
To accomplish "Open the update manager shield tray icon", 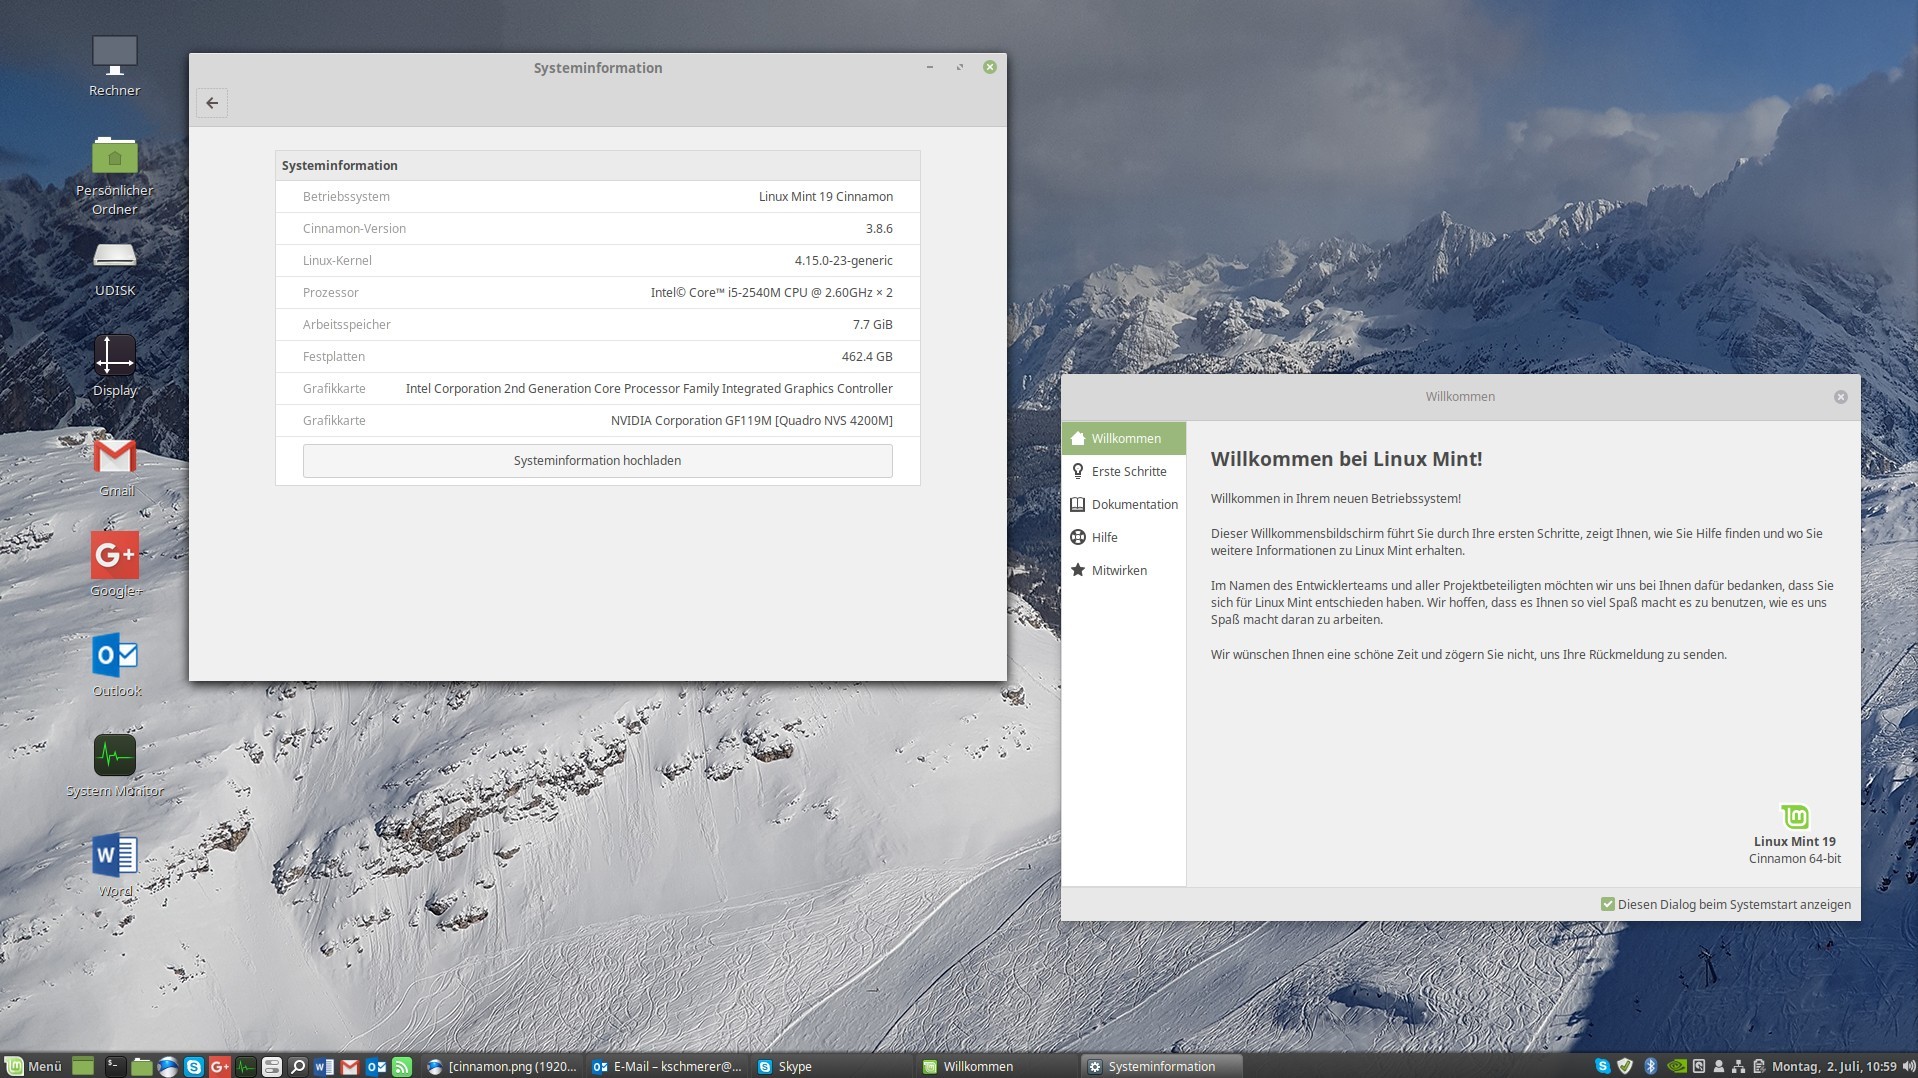I will tap(1625, 1066).
